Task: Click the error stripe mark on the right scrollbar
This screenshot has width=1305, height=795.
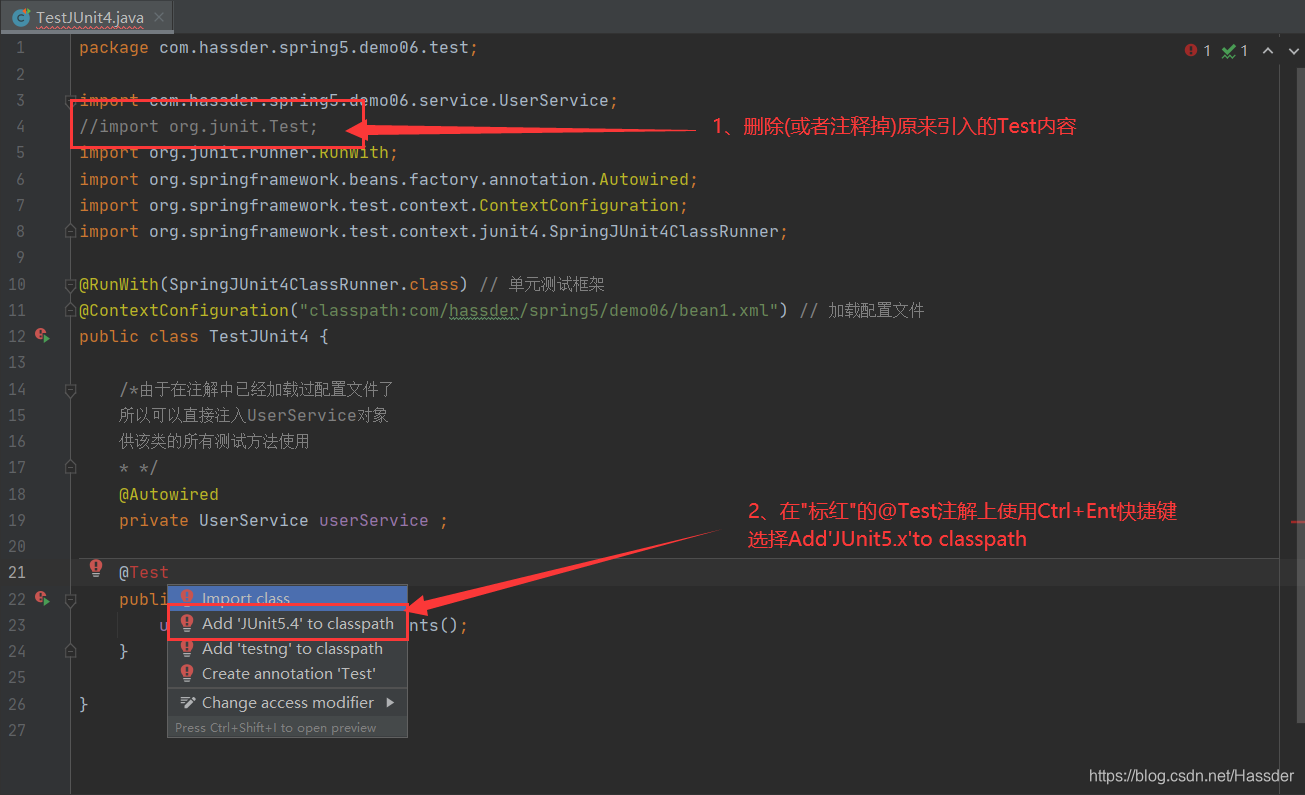Action: point(1297,521)
